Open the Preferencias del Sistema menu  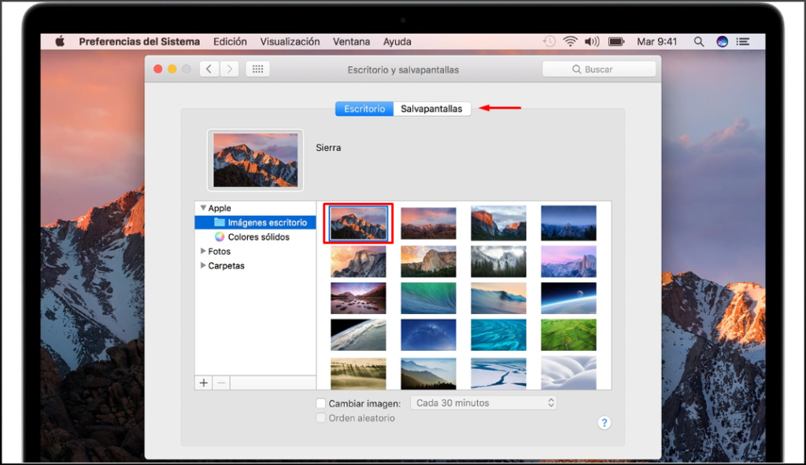click(x=139, y=42)
